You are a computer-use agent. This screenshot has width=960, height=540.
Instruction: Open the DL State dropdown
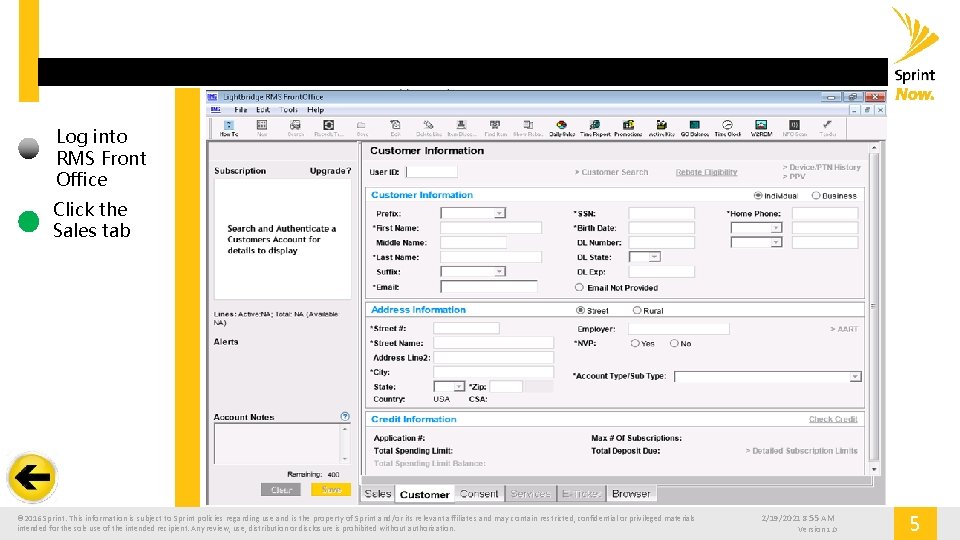pyautogui.click(x=645, y=257)
